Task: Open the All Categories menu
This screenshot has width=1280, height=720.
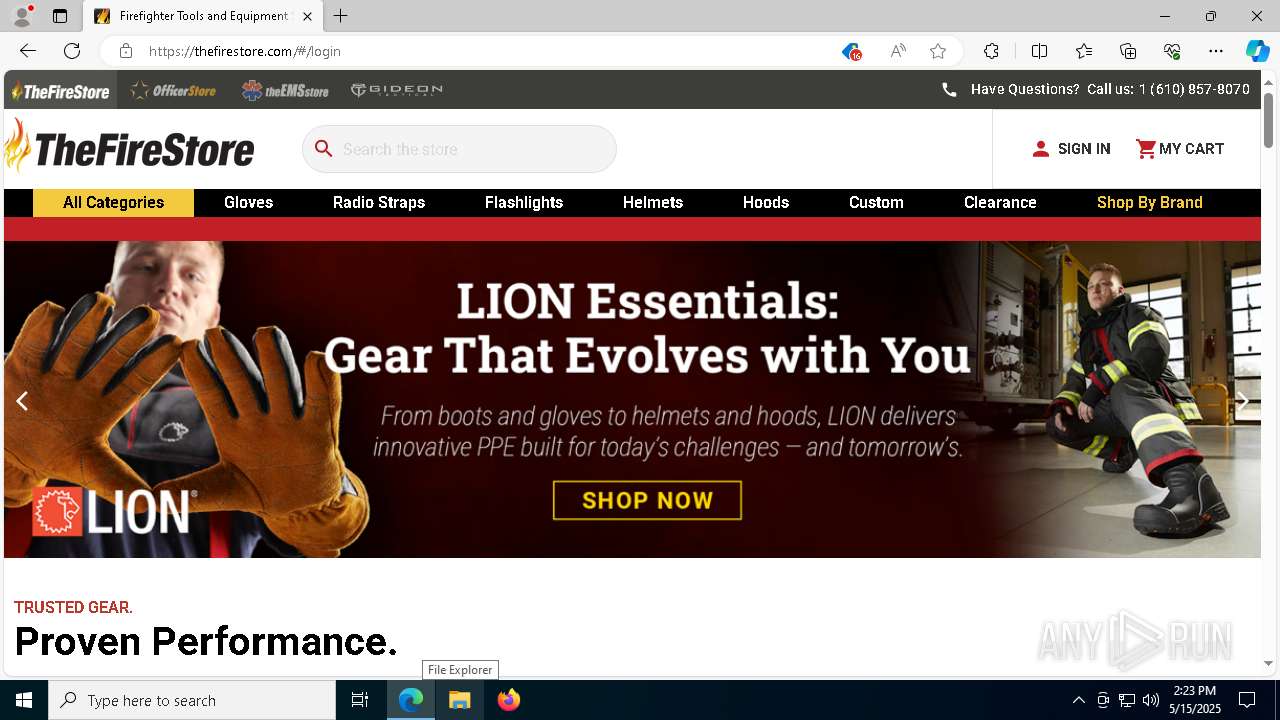Action: tap(113, 202)
